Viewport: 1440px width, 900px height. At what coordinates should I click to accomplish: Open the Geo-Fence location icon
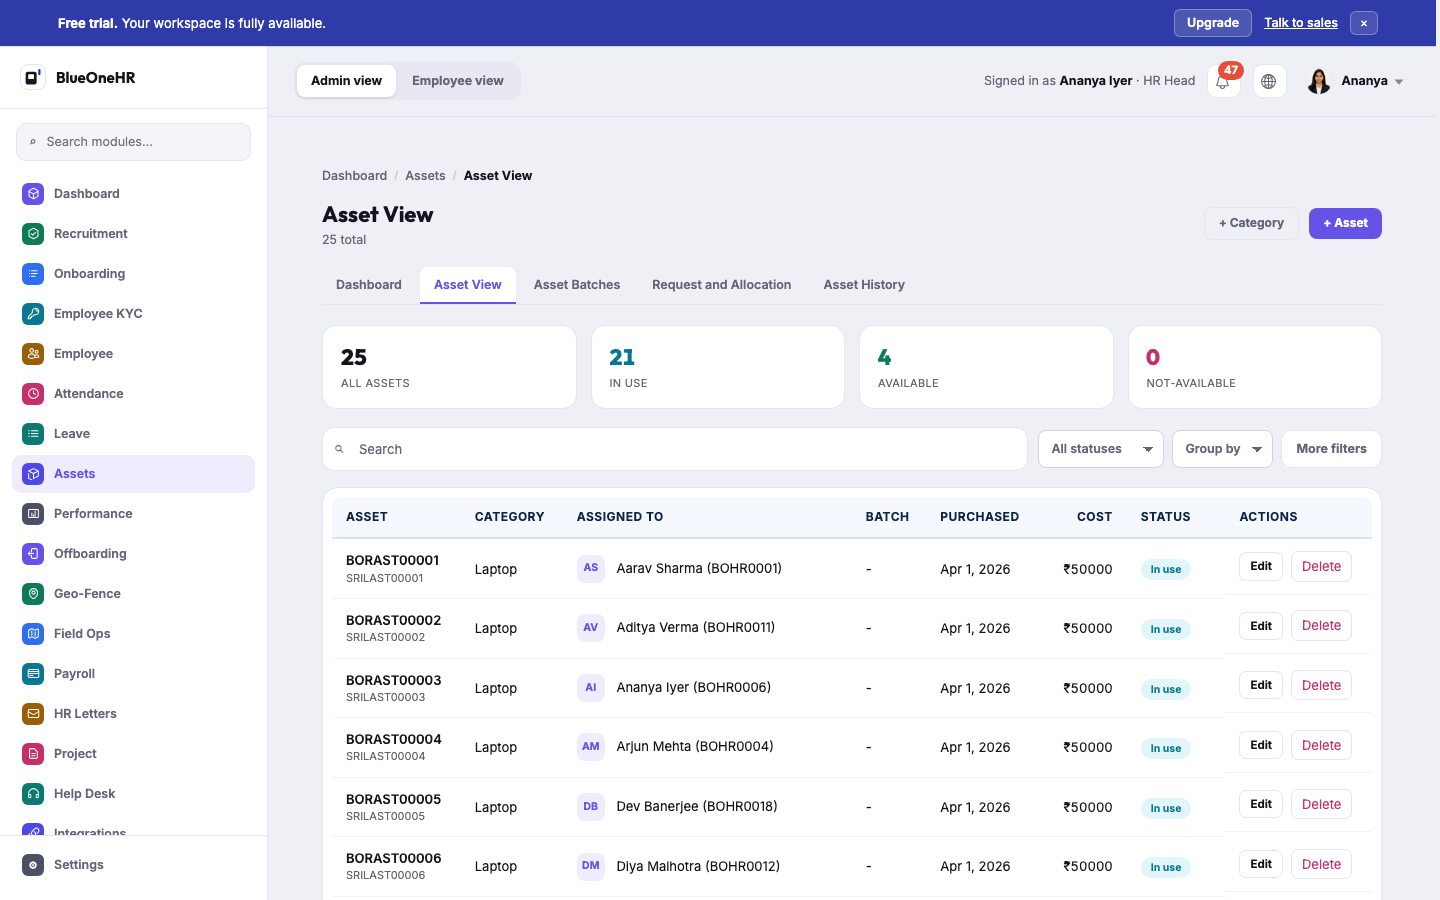[33, 594]
